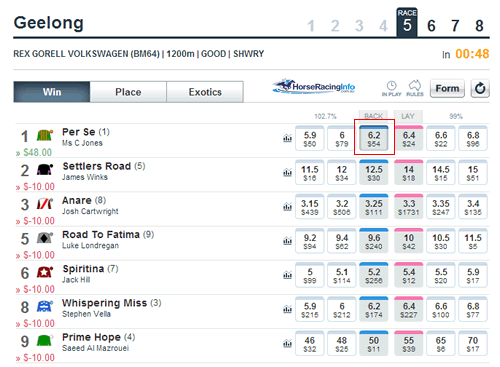500x367 pixels.
Task: Back Per Se at 5.9
Action: click(310, 138)
